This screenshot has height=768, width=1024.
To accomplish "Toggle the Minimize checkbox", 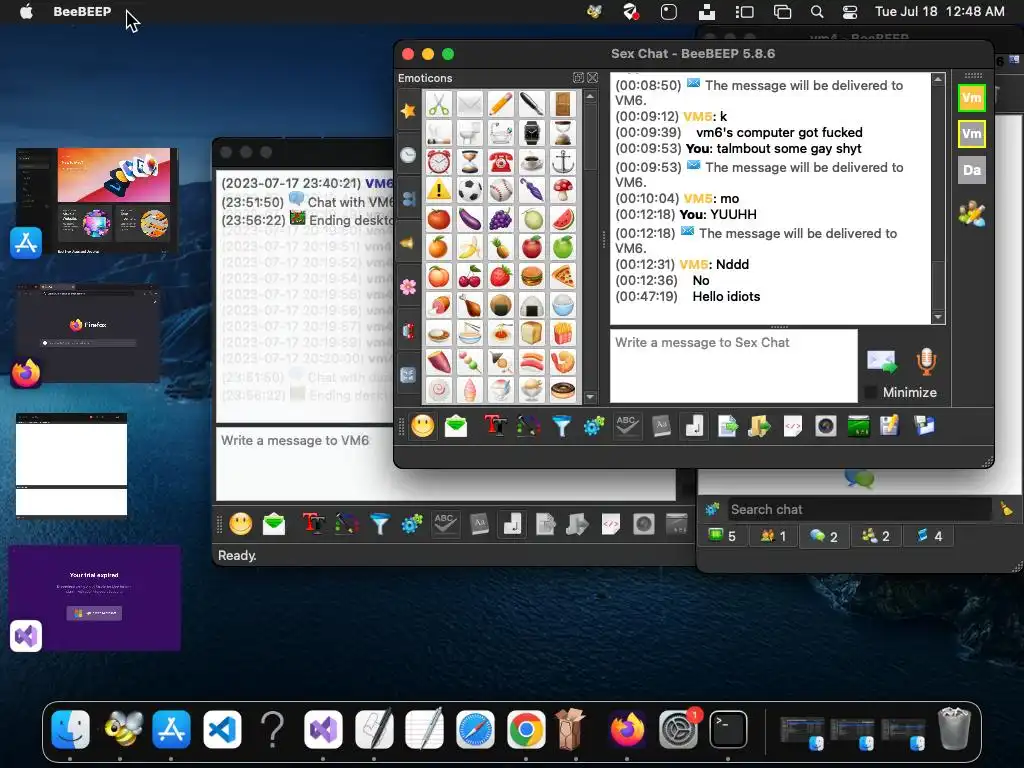I will [x=871, y=392].
